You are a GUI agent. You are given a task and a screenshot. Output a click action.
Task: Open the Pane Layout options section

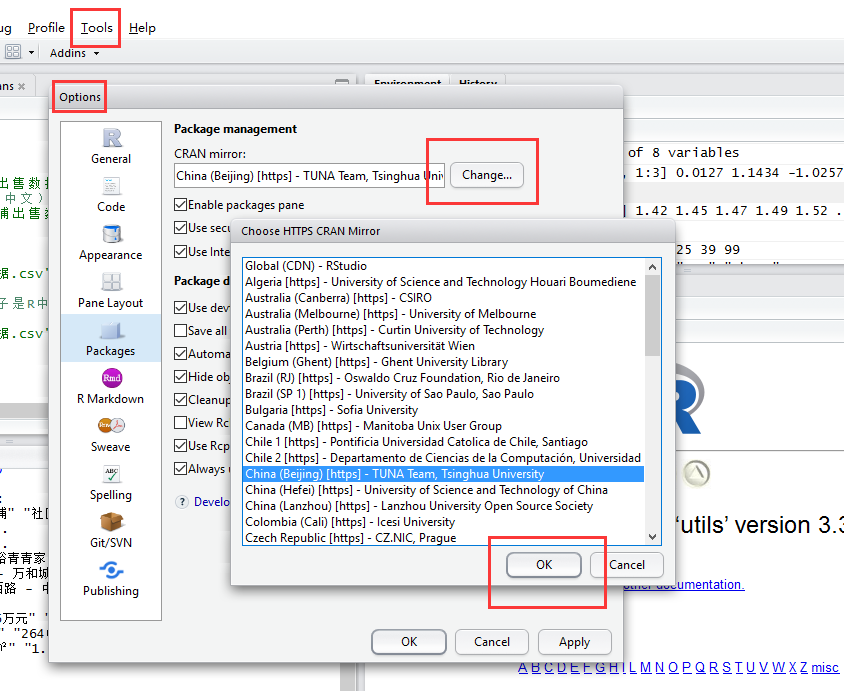click(111, 290)
